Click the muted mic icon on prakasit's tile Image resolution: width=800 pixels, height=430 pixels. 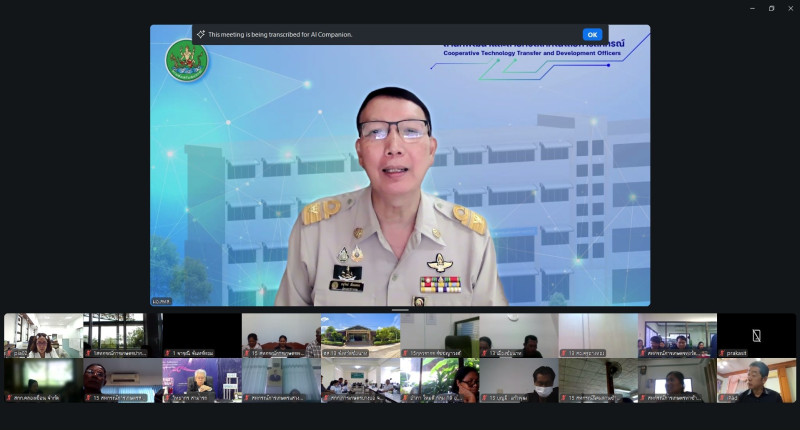click(722, 353)
